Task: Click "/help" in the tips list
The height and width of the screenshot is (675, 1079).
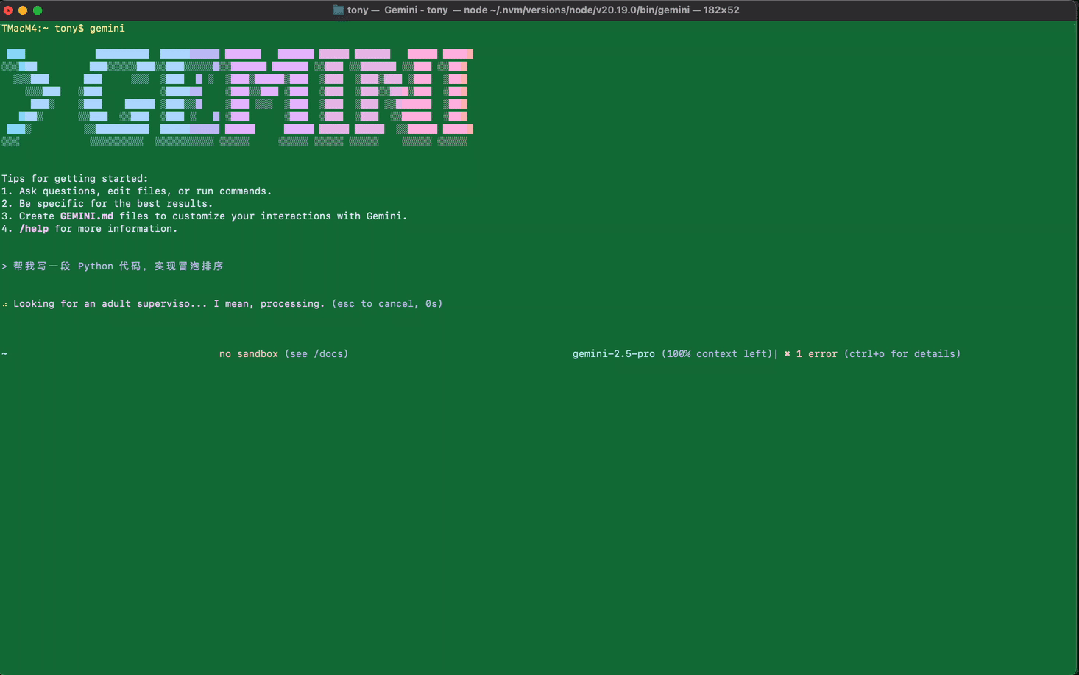Action: click(x=33, y=229)
